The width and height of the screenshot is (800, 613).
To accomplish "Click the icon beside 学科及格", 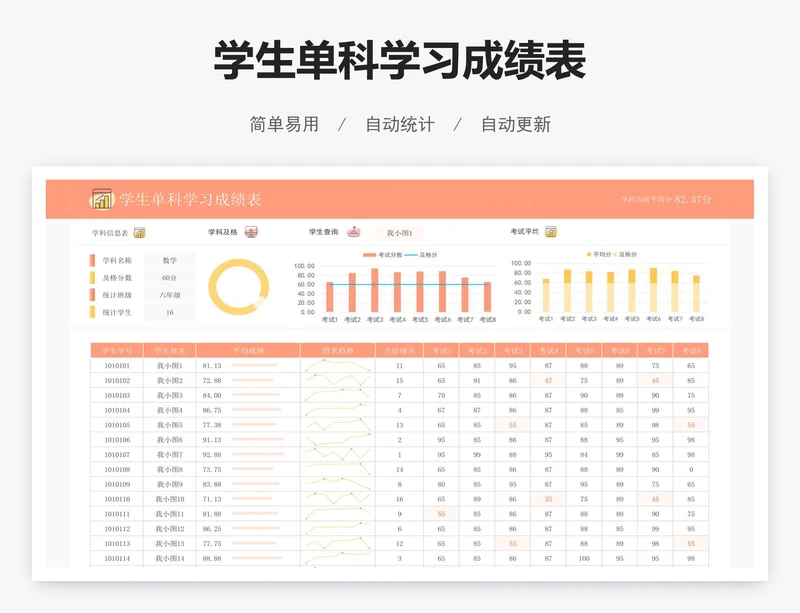I will pyautogui.click(x=251, y=232).
